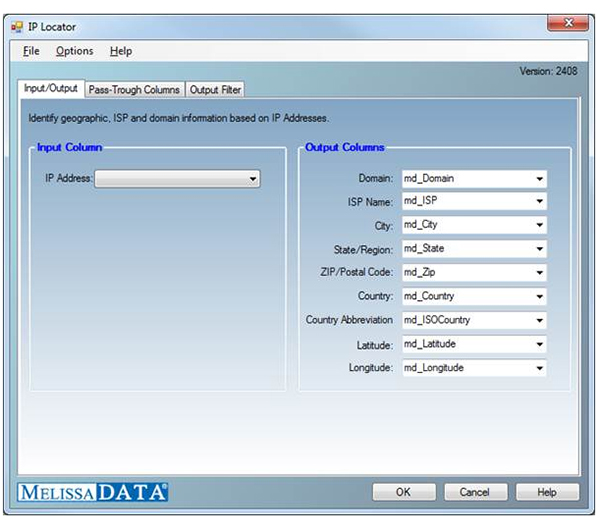Open the City output column dropdown
Viewport: 600px width, 531px height.
pos(540,225)
